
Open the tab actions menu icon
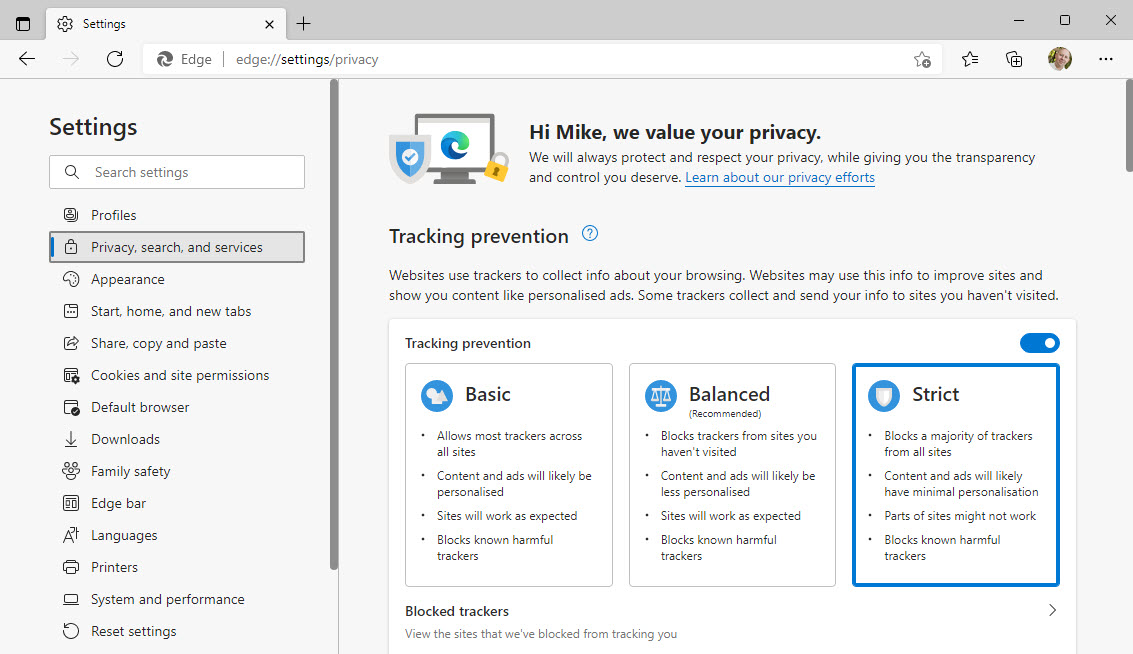(23, 23)
